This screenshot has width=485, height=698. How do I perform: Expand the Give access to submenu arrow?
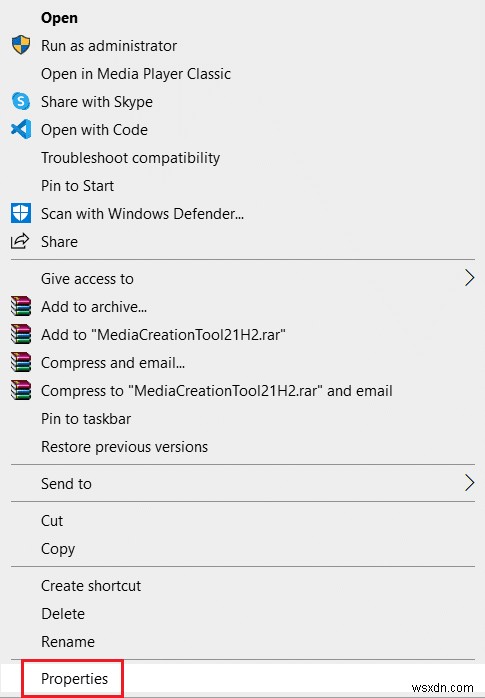[469, 278]
